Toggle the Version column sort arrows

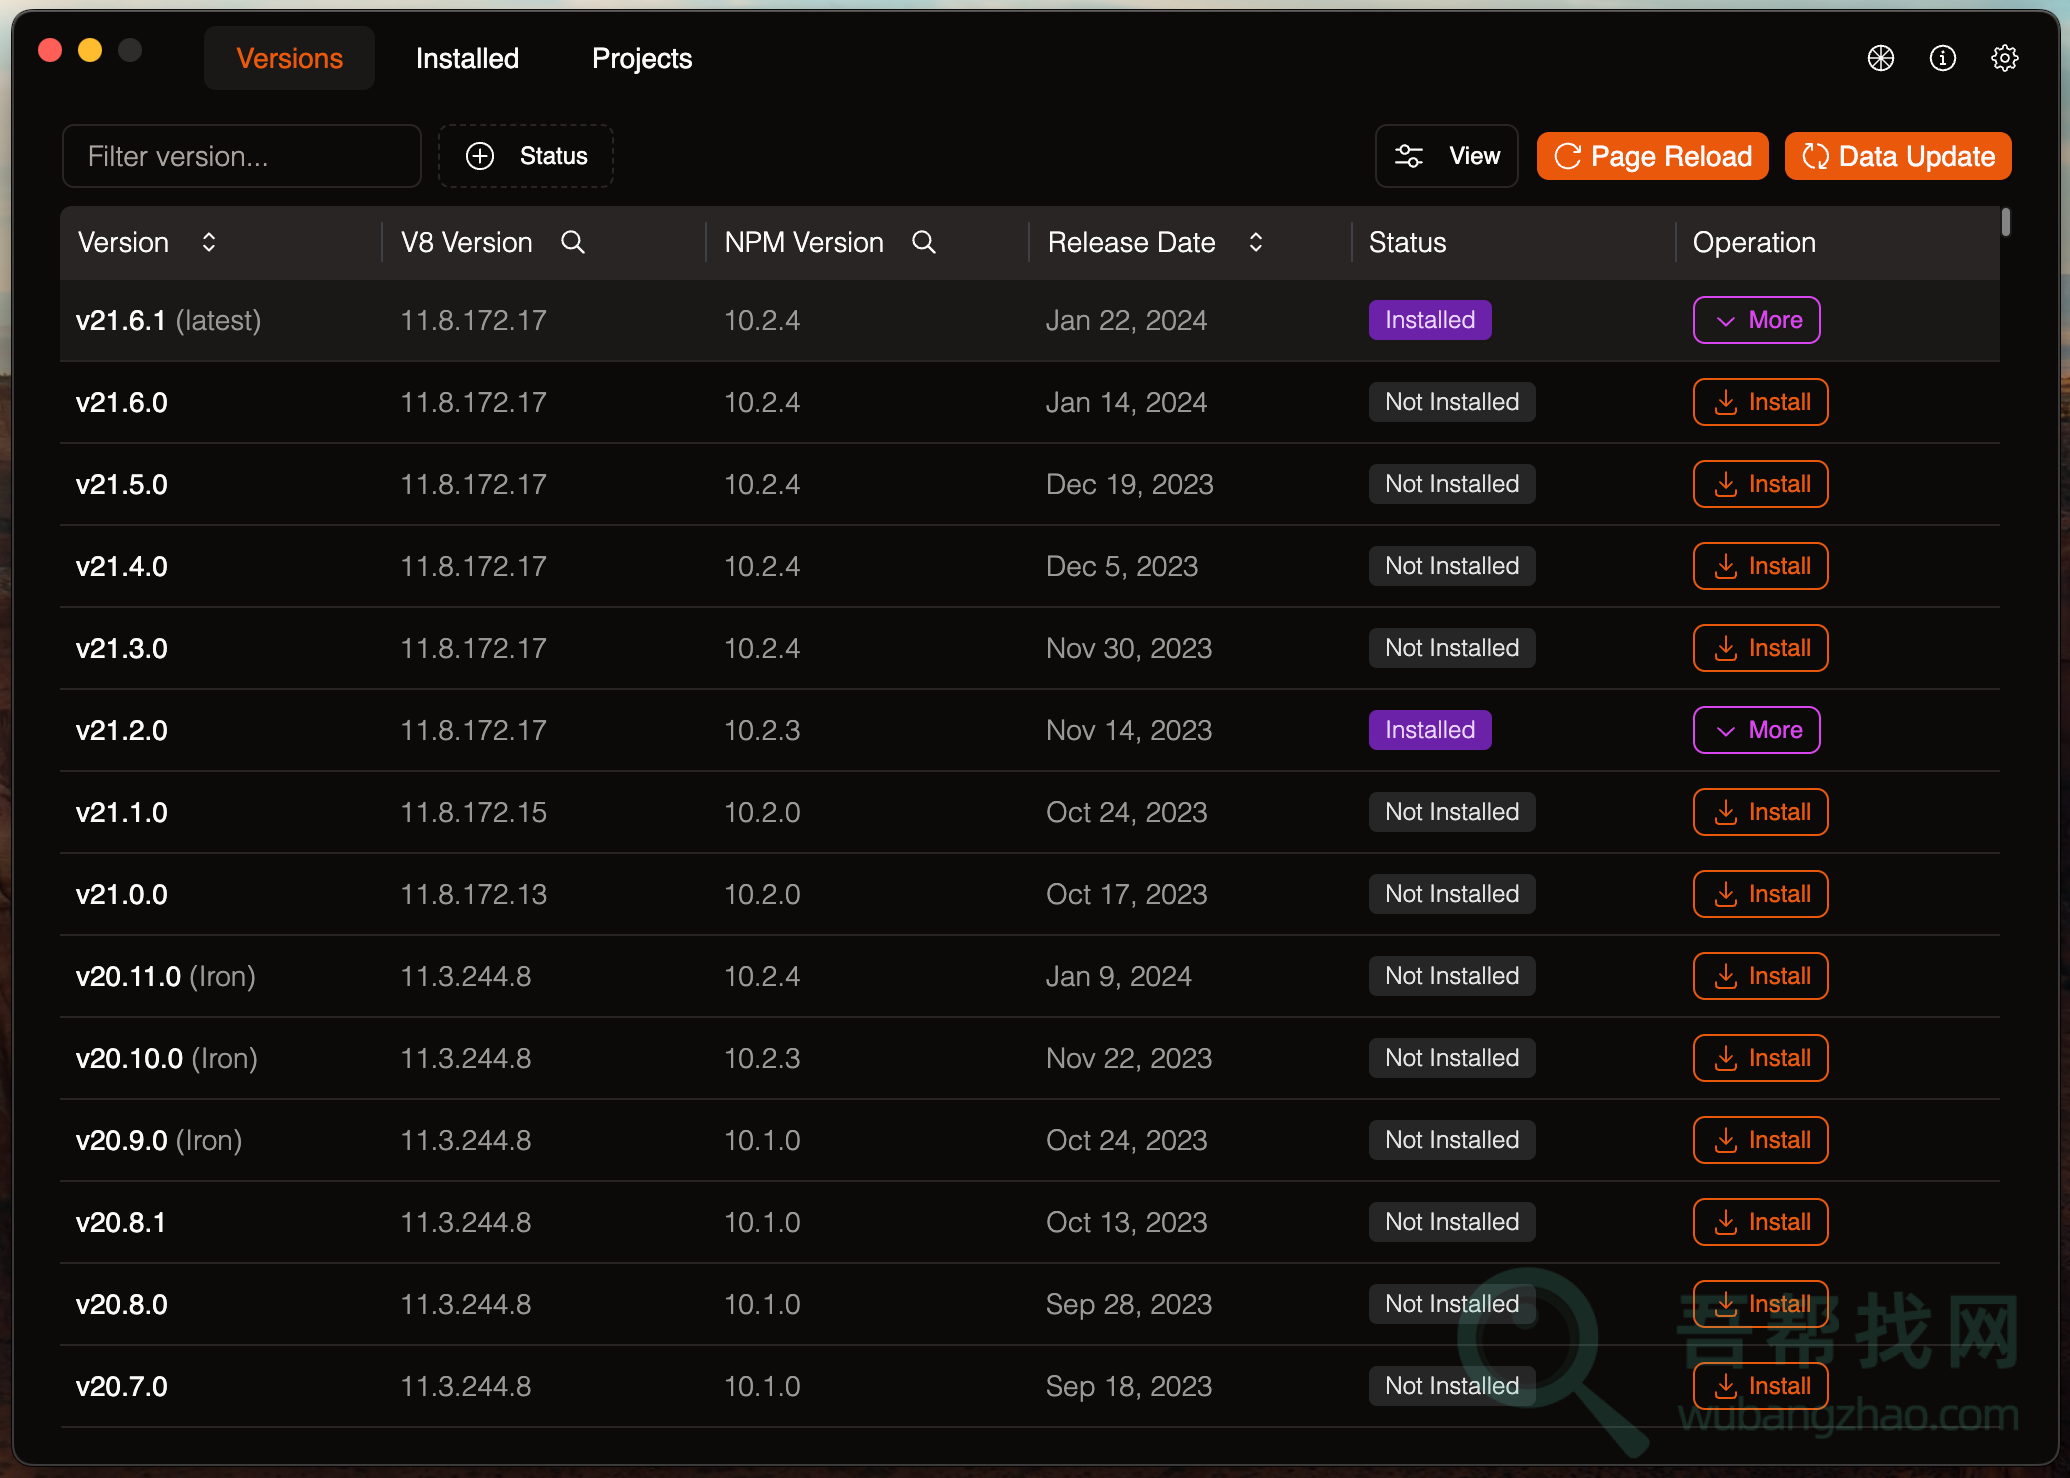pyautogui.click(x=209, y=242)
